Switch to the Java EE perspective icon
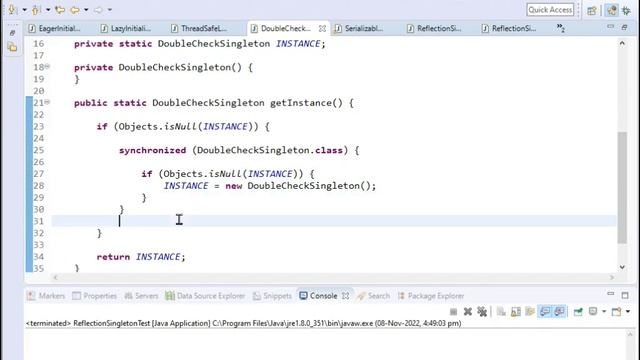 [611, 10]
